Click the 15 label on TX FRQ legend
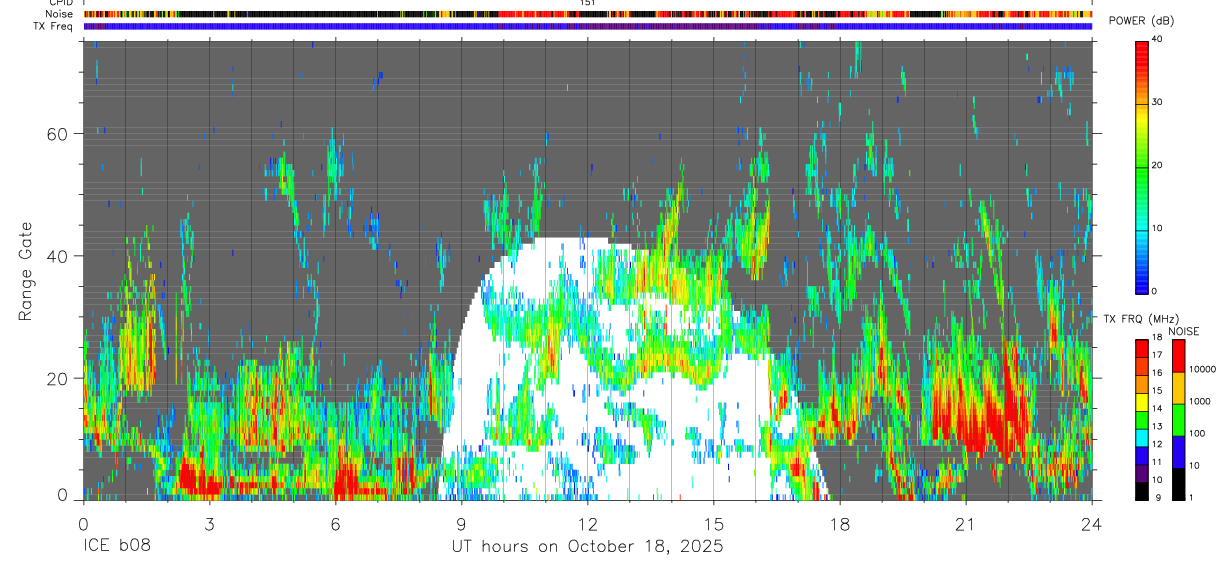This screenshot has height=567, width=1228. pos(1156,391)
